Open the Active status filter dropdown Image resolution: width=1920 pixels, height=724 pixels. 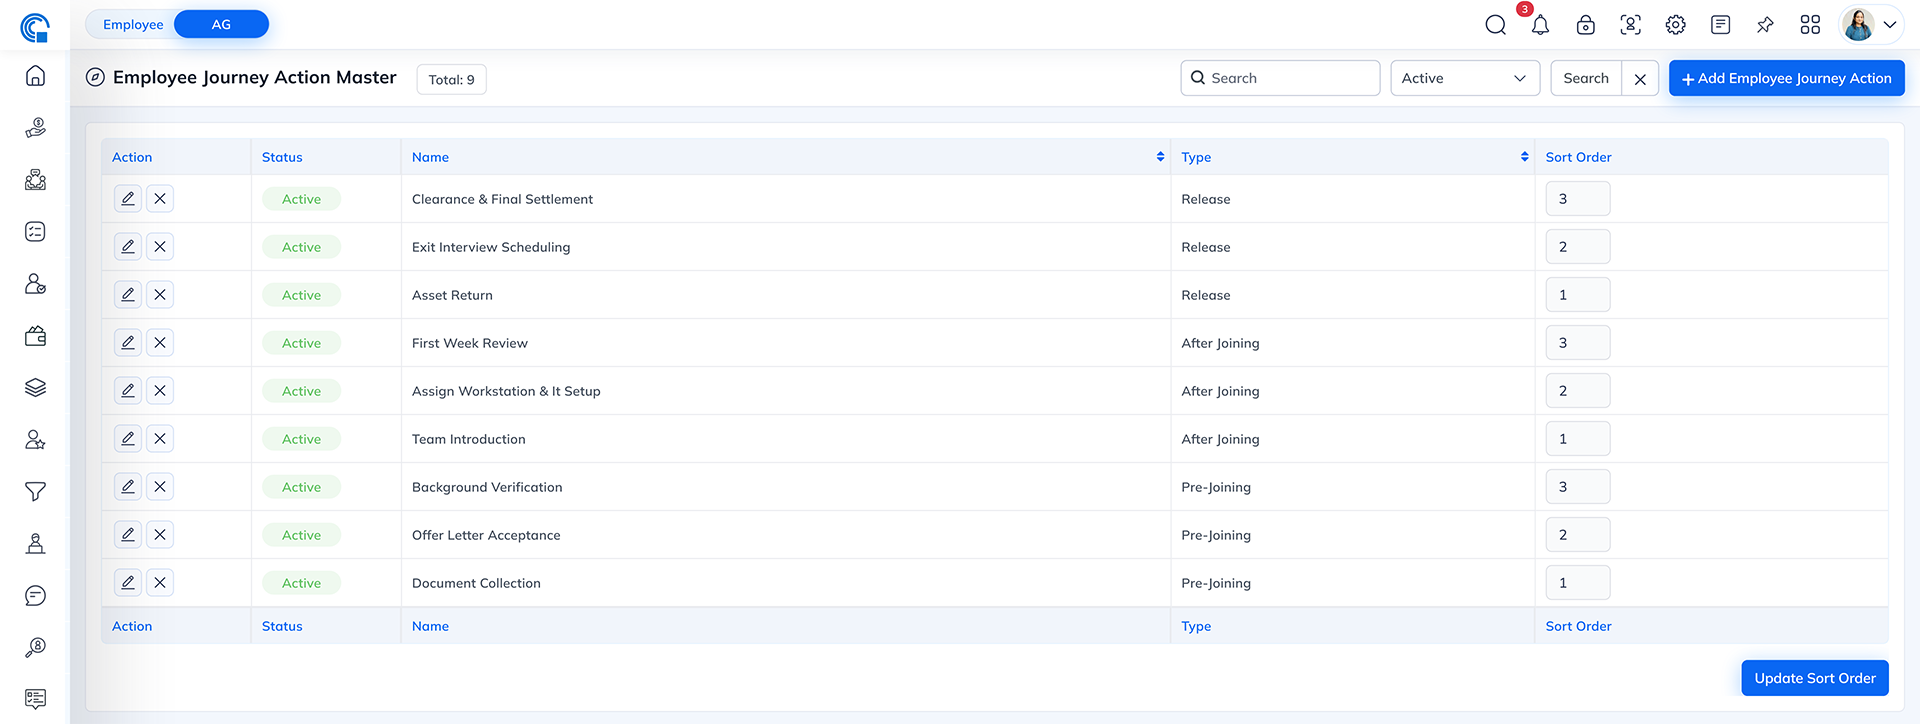click(1464, 78)
